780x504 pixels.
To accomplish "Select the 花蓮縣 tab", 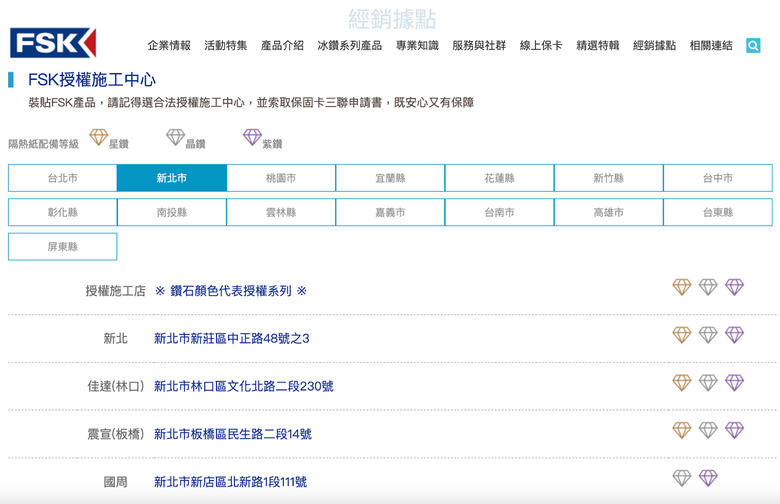I will pos(499,178).
